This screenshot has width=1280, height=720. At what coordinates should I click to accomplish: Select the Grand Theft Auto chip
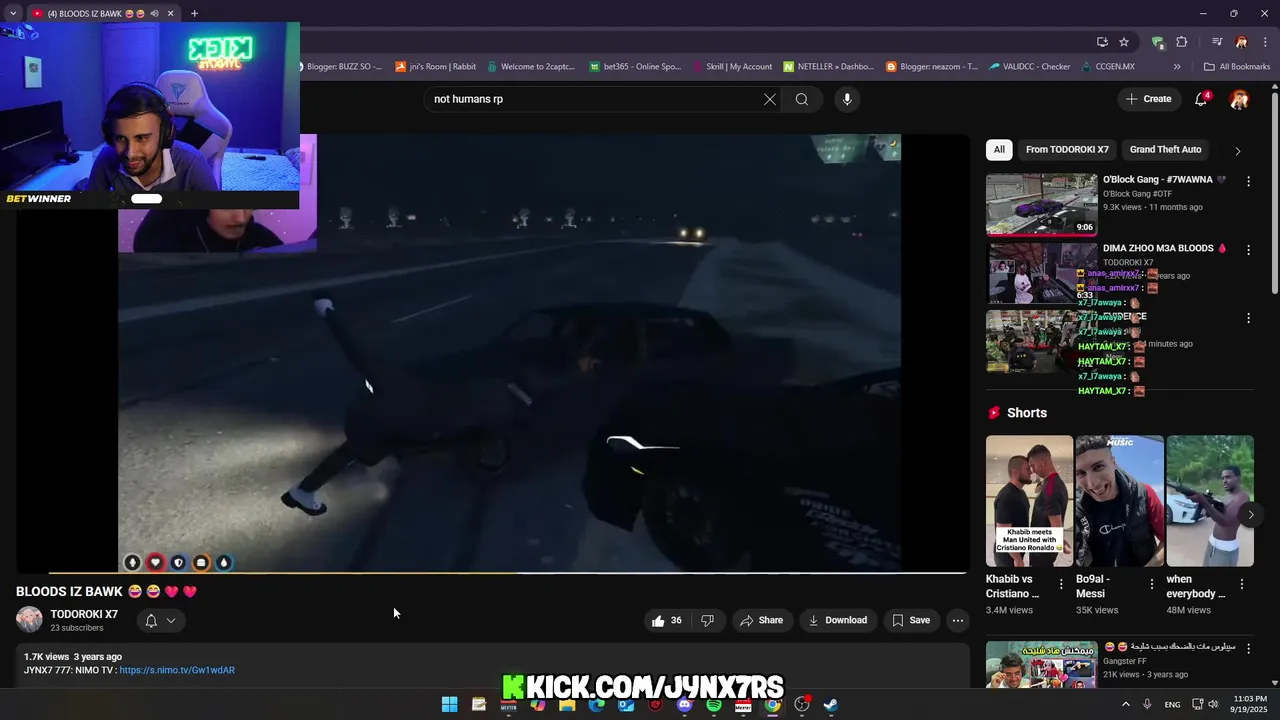[x=1165, y=149]
